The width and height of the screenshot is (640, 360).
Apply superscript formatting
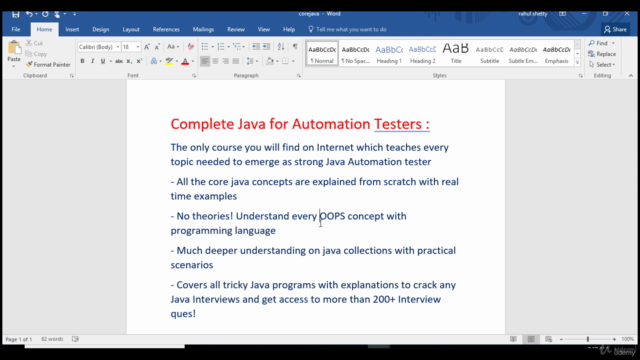139,61
